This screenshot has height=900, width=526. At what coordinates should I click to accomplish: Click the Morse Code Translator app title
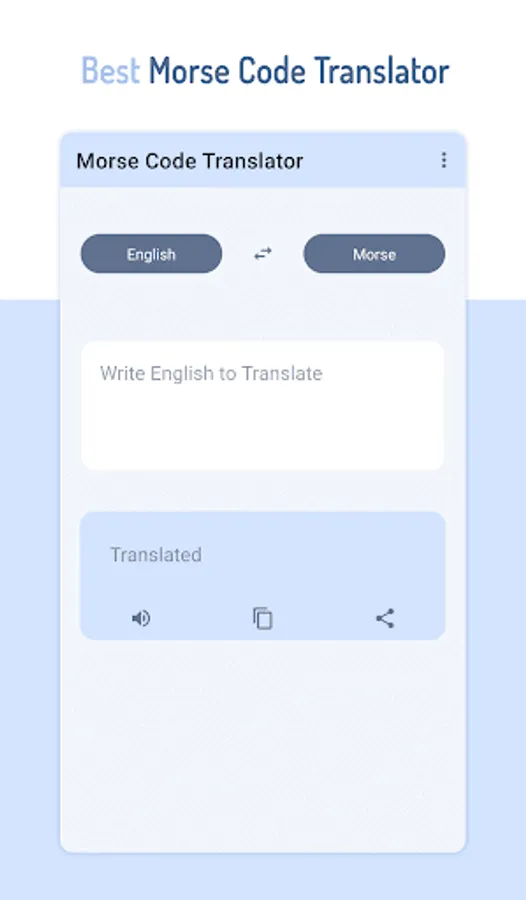point(189,161)
